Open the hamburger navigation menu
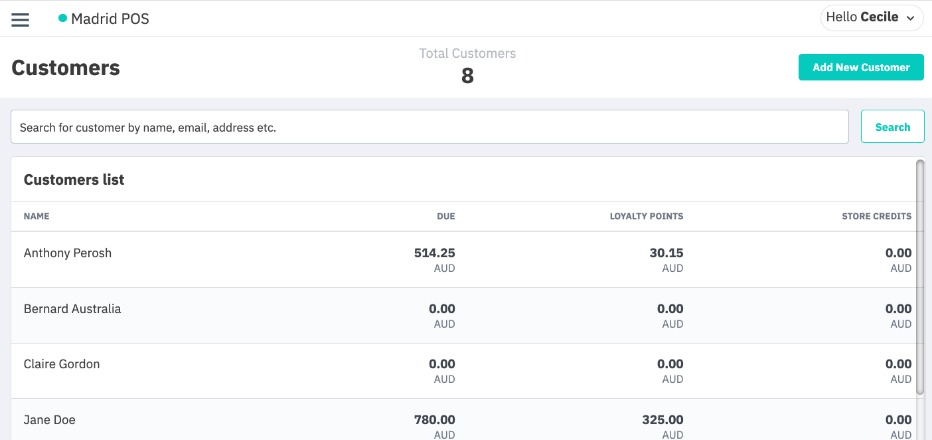The height and width of the screenshot is (440, 932). pos(20,19)
